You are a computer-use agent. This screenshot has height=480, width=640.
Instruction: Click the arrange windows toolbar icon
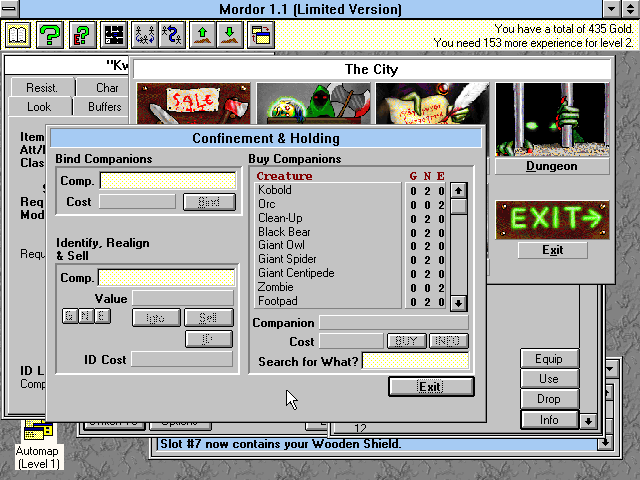point(261,35)
